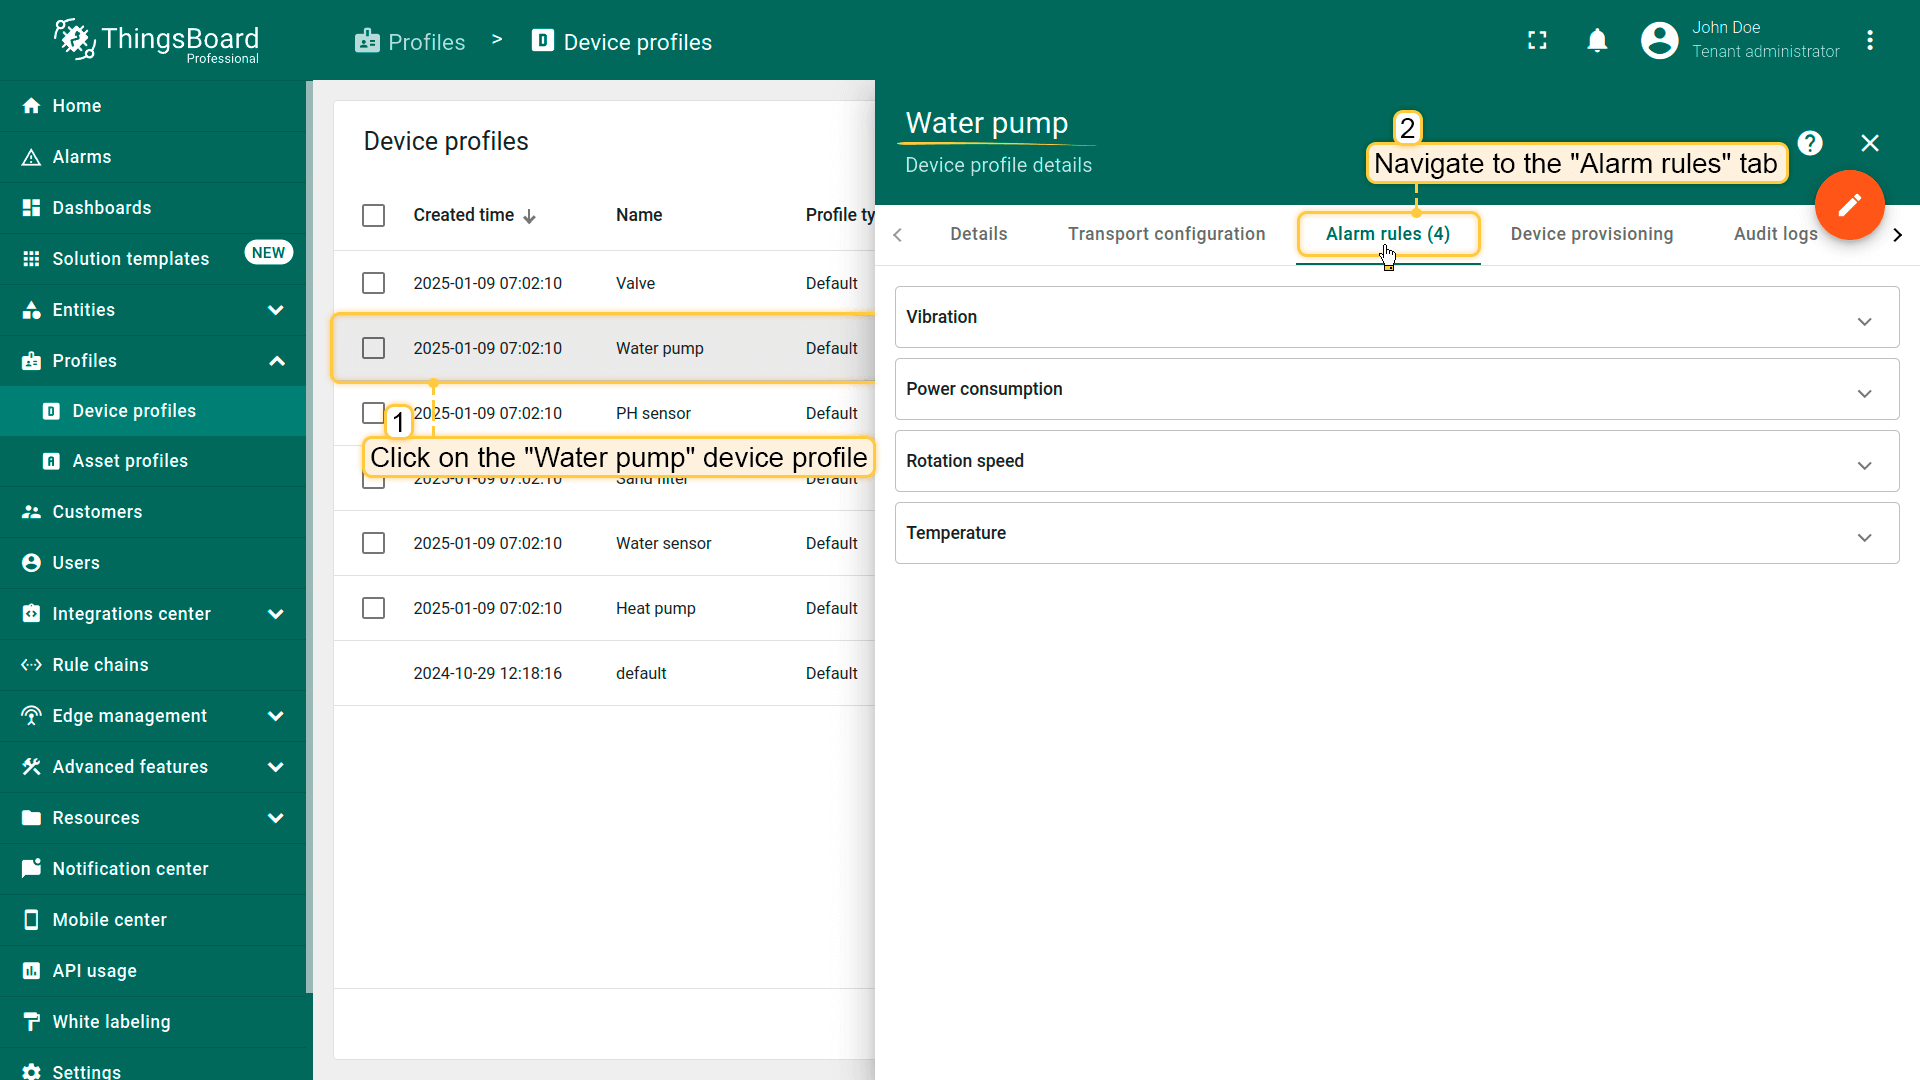This screenshot has height=1080, width=1920.
Task: Open the help question mark icon
Action: pos(1809,143)
